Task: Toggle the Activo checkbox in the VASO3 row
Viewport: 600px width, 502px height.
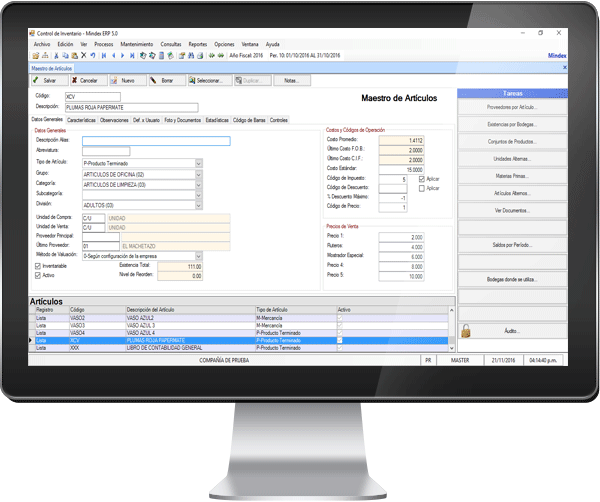Action: 340,326
